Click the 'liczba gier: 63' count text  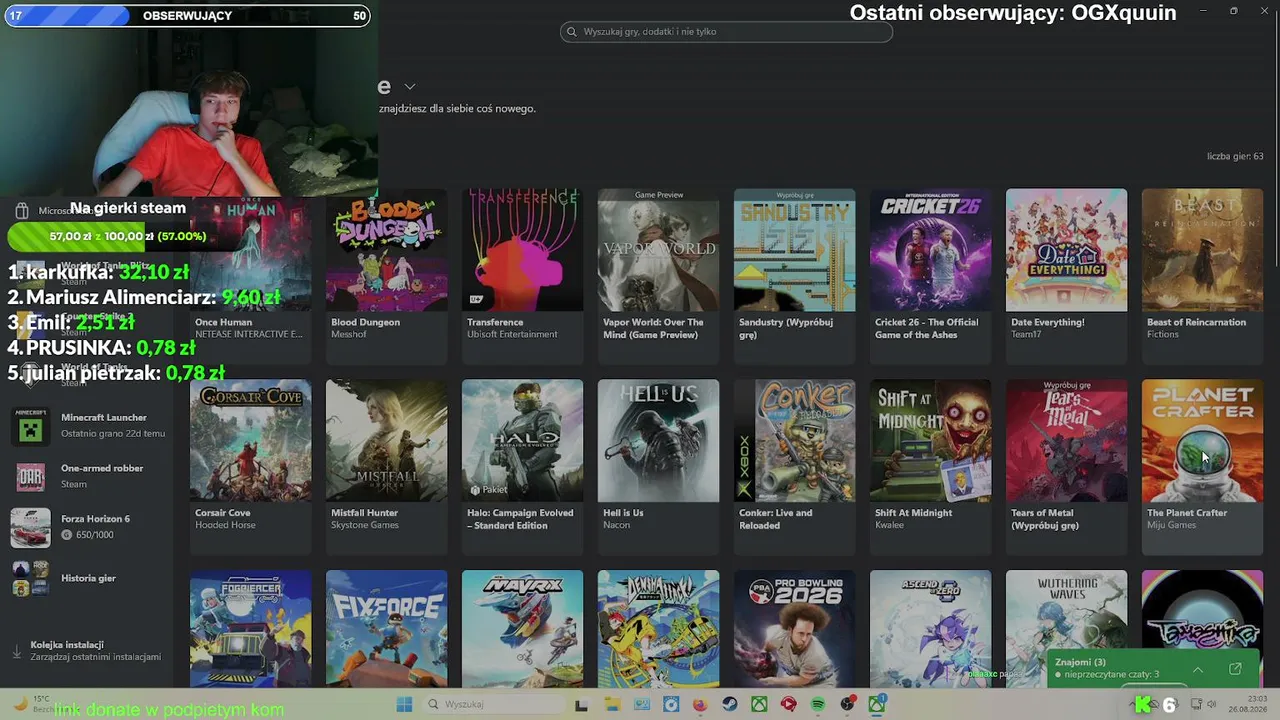click(1235, 157)
